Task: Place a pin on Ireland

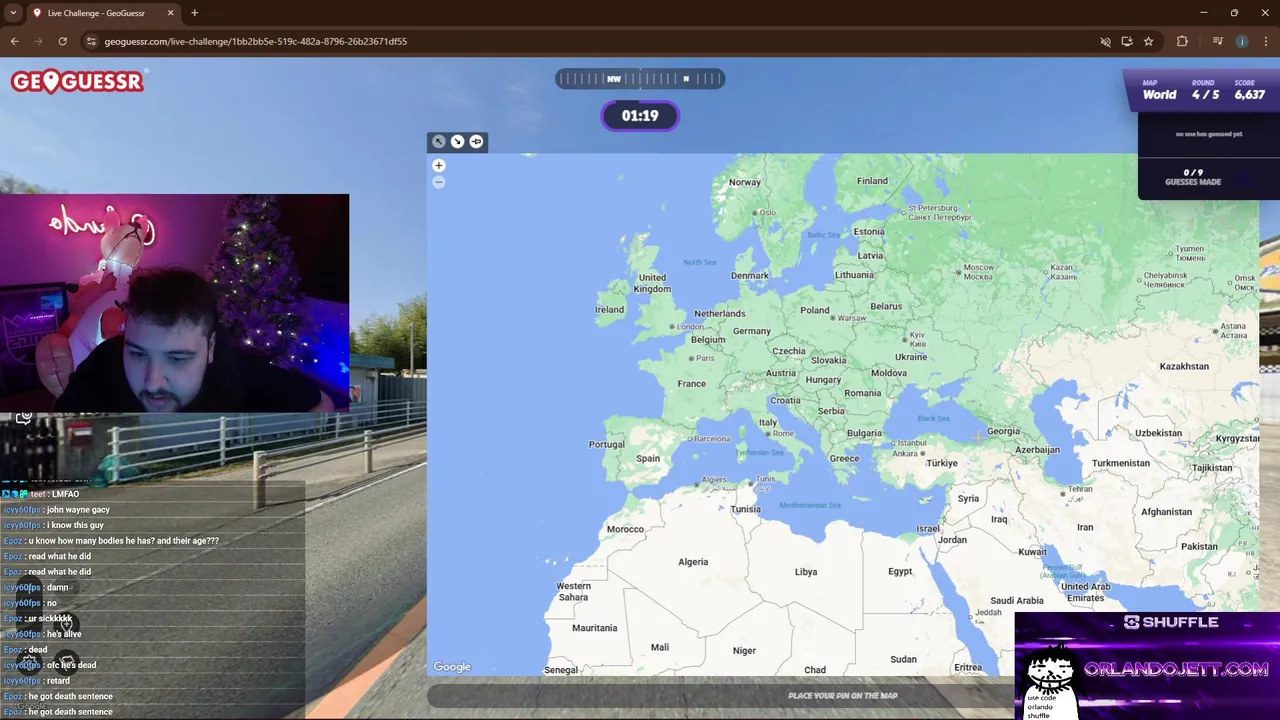Action: point(609,310)
